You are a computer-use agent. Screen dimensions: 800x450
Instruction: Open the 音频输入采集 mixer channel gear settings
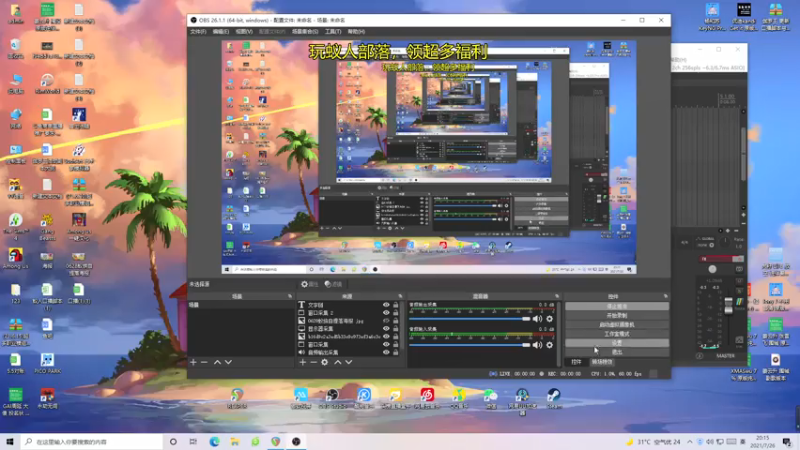(x=549, y=345)
